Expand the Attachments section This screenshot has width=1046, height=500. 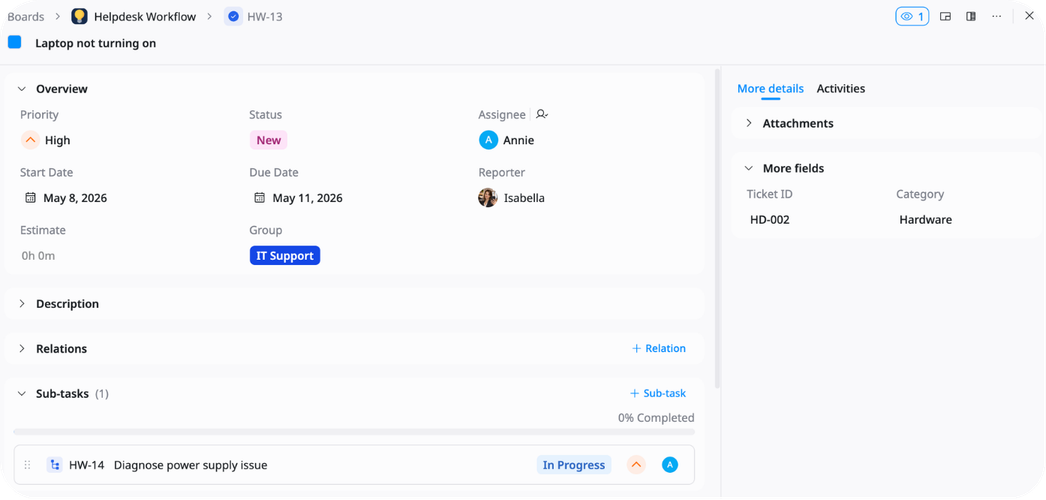(749, 123)
